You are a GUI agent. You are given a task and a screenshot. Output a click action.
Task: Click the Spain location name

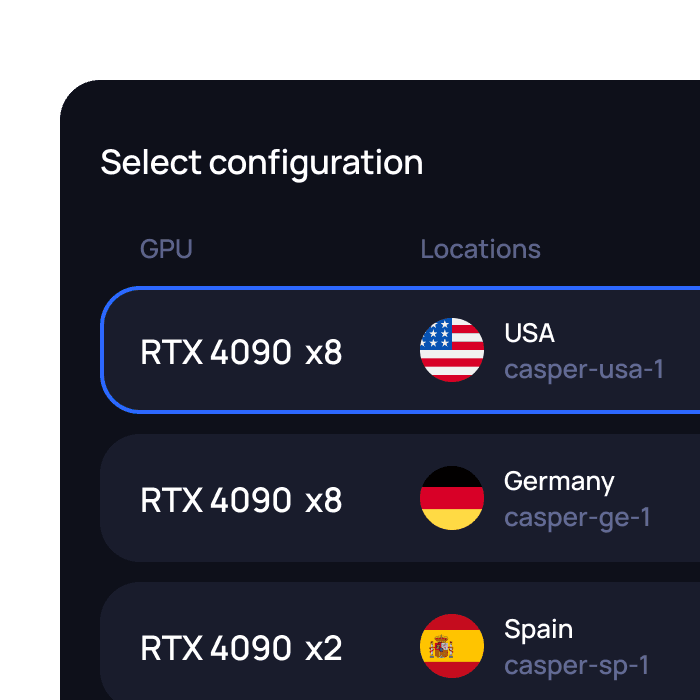click(x=538, y=630)
